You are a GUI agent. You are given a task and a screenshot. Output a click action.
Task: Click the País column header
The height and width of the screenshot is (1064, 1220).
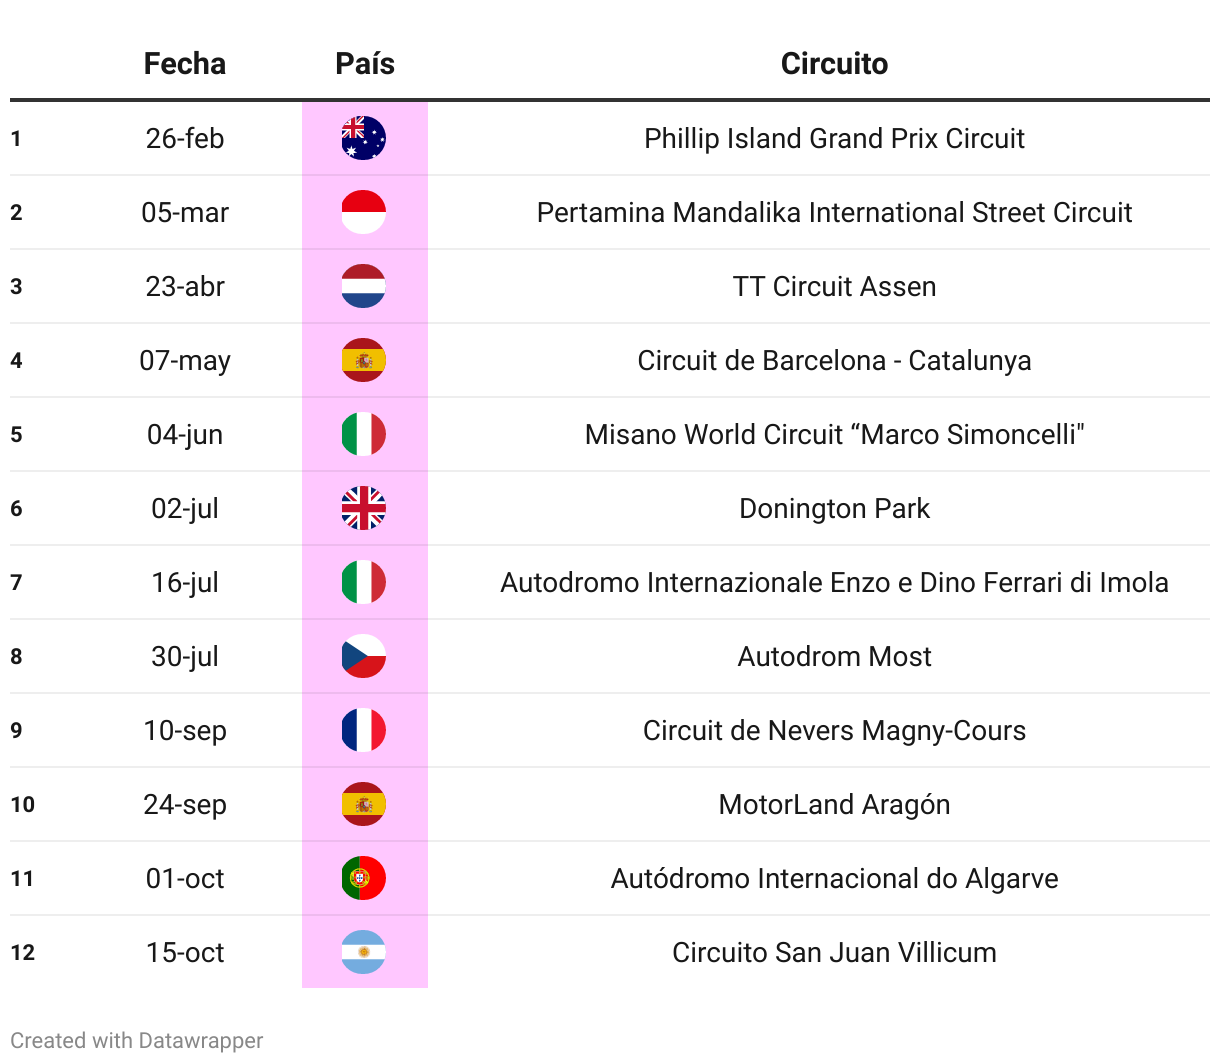365,64
